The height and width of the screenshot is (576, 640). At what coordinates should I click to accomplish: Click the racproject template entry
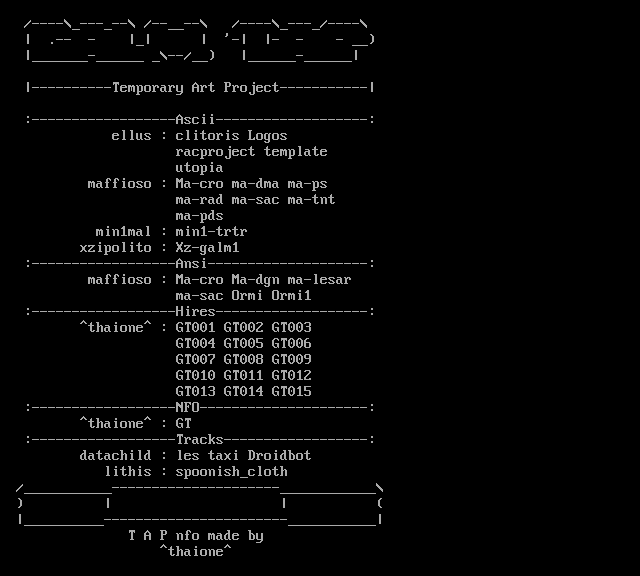251,152
